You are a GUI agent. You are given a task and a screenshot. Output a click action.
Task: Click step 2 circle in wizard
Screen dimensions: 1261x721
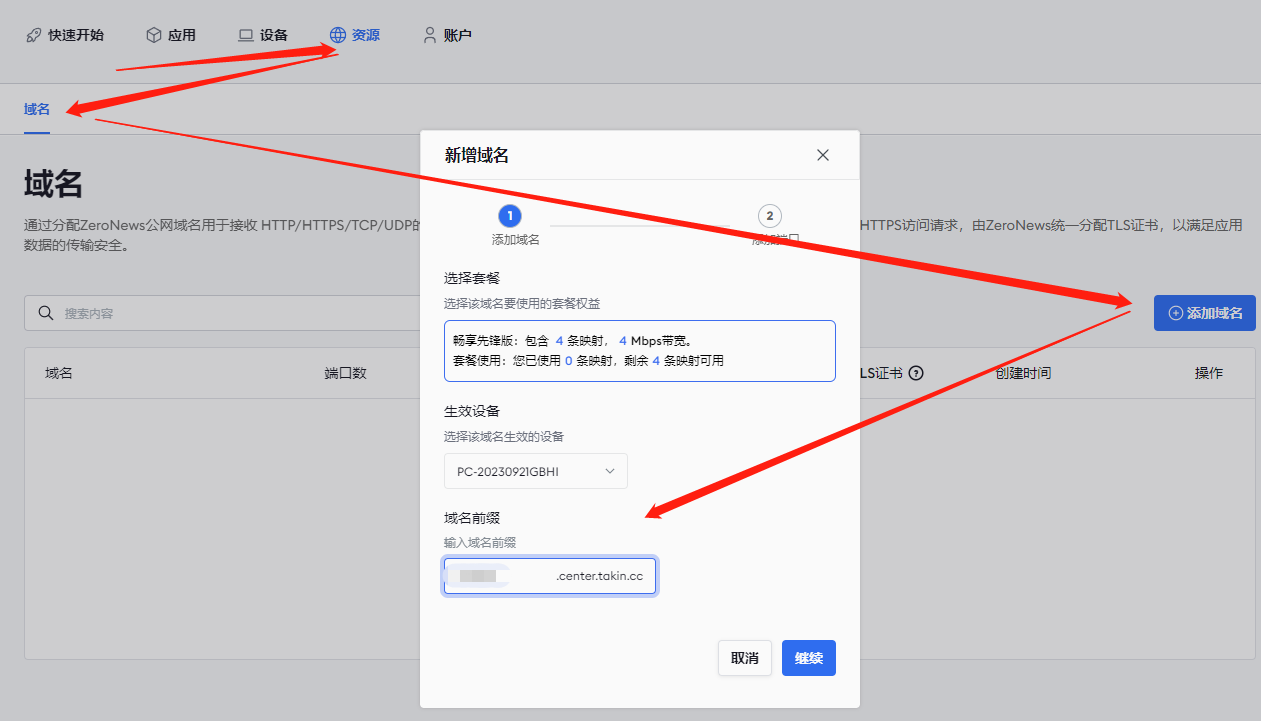tap(769, 216)
